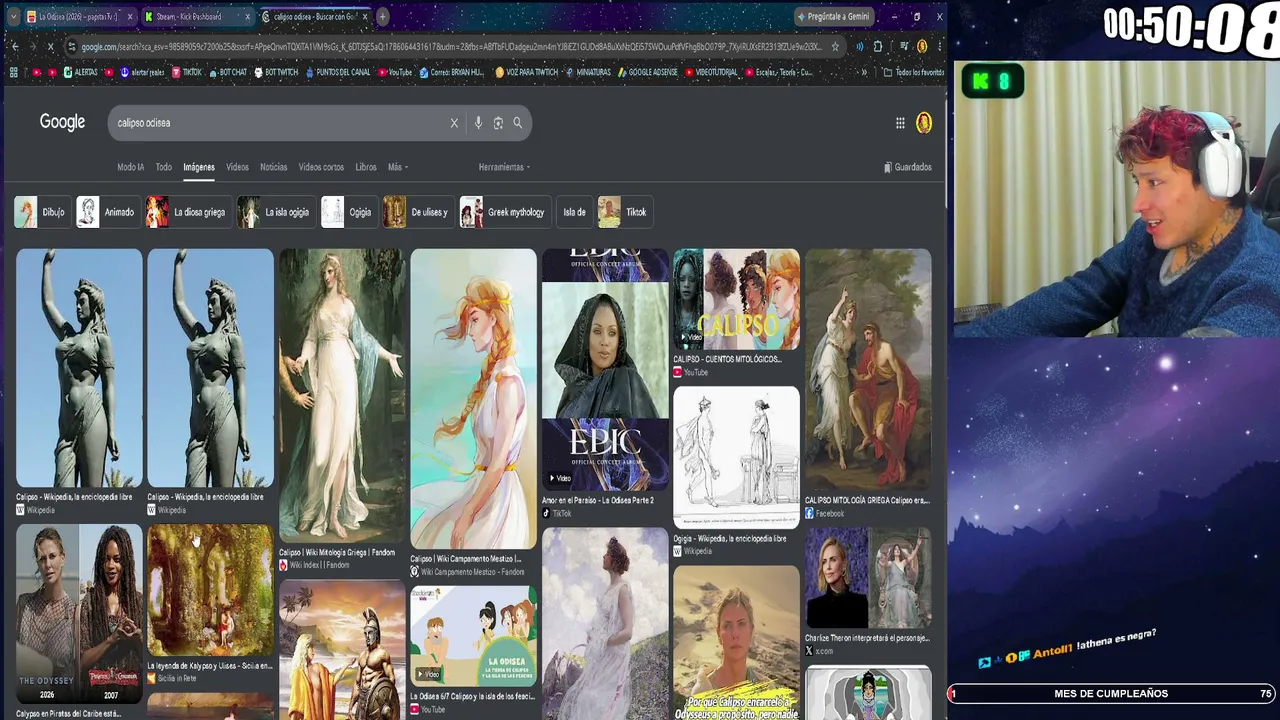Screen dimensions: 1280x720
Task: Filter images by the 'Ogigia' chip
Action: tap(347, 212)
